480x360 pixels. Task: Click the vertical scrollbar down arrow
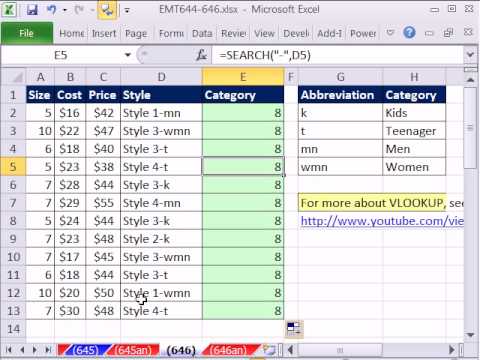[471, 334]
